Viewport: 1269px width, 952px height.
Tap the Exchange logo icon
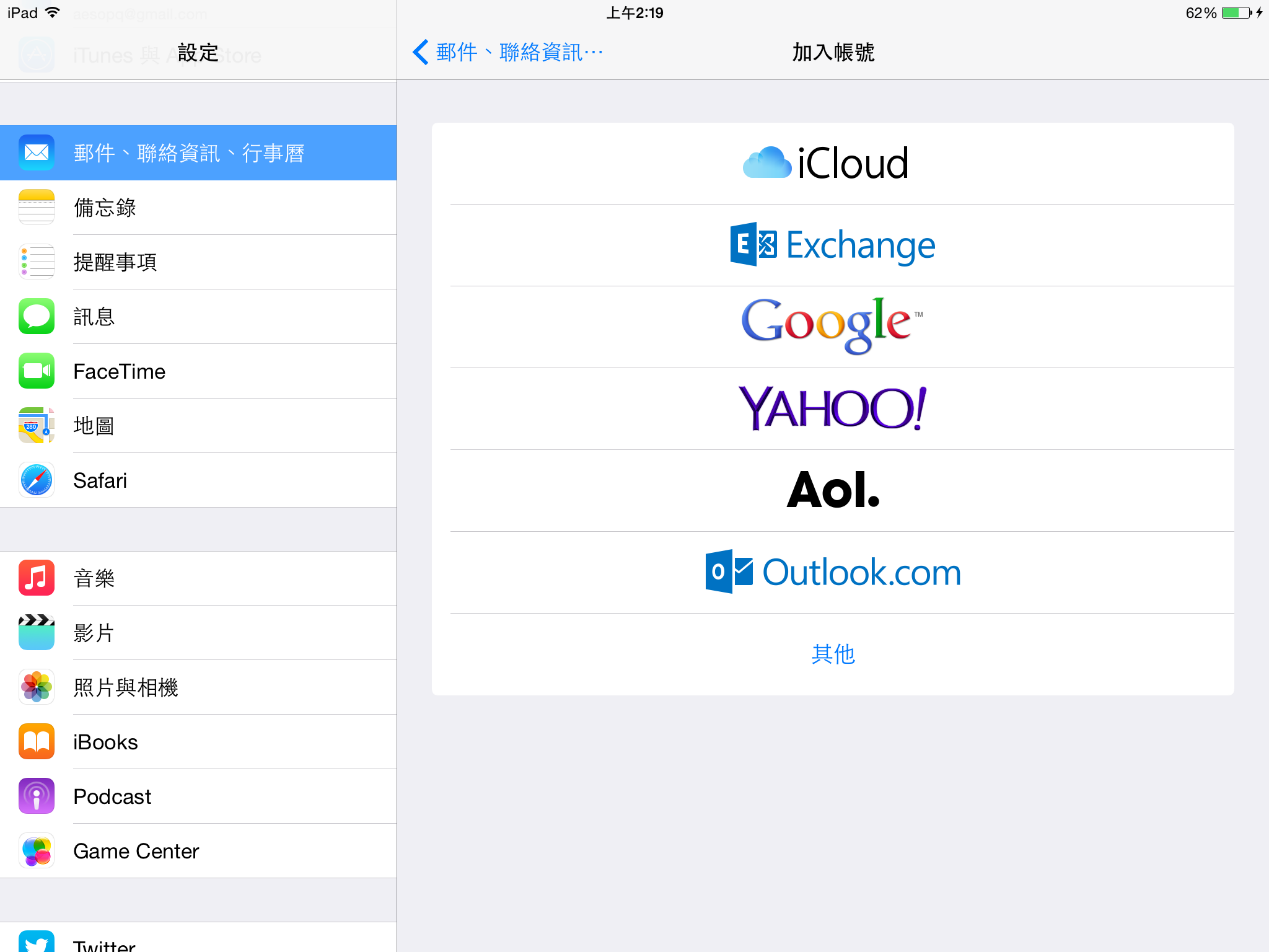click(754, 244)
